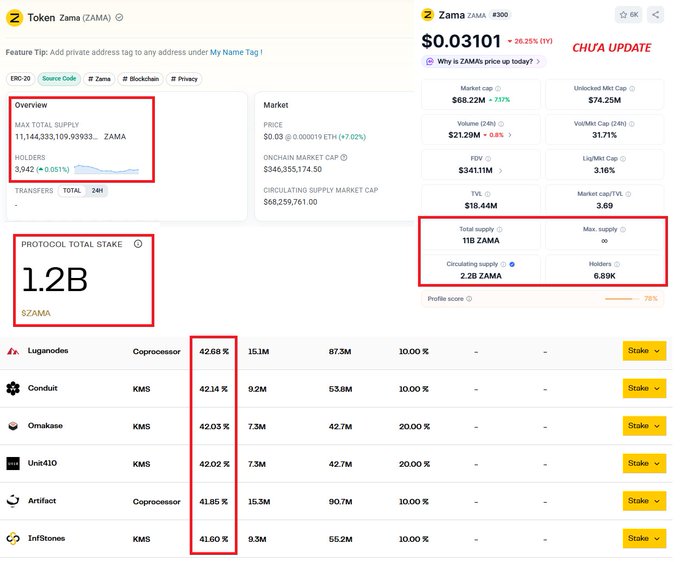Click the Market cap info icon
Image resolution: width=680 pixels, height=562 pixels.
click(x=498, y=88)
